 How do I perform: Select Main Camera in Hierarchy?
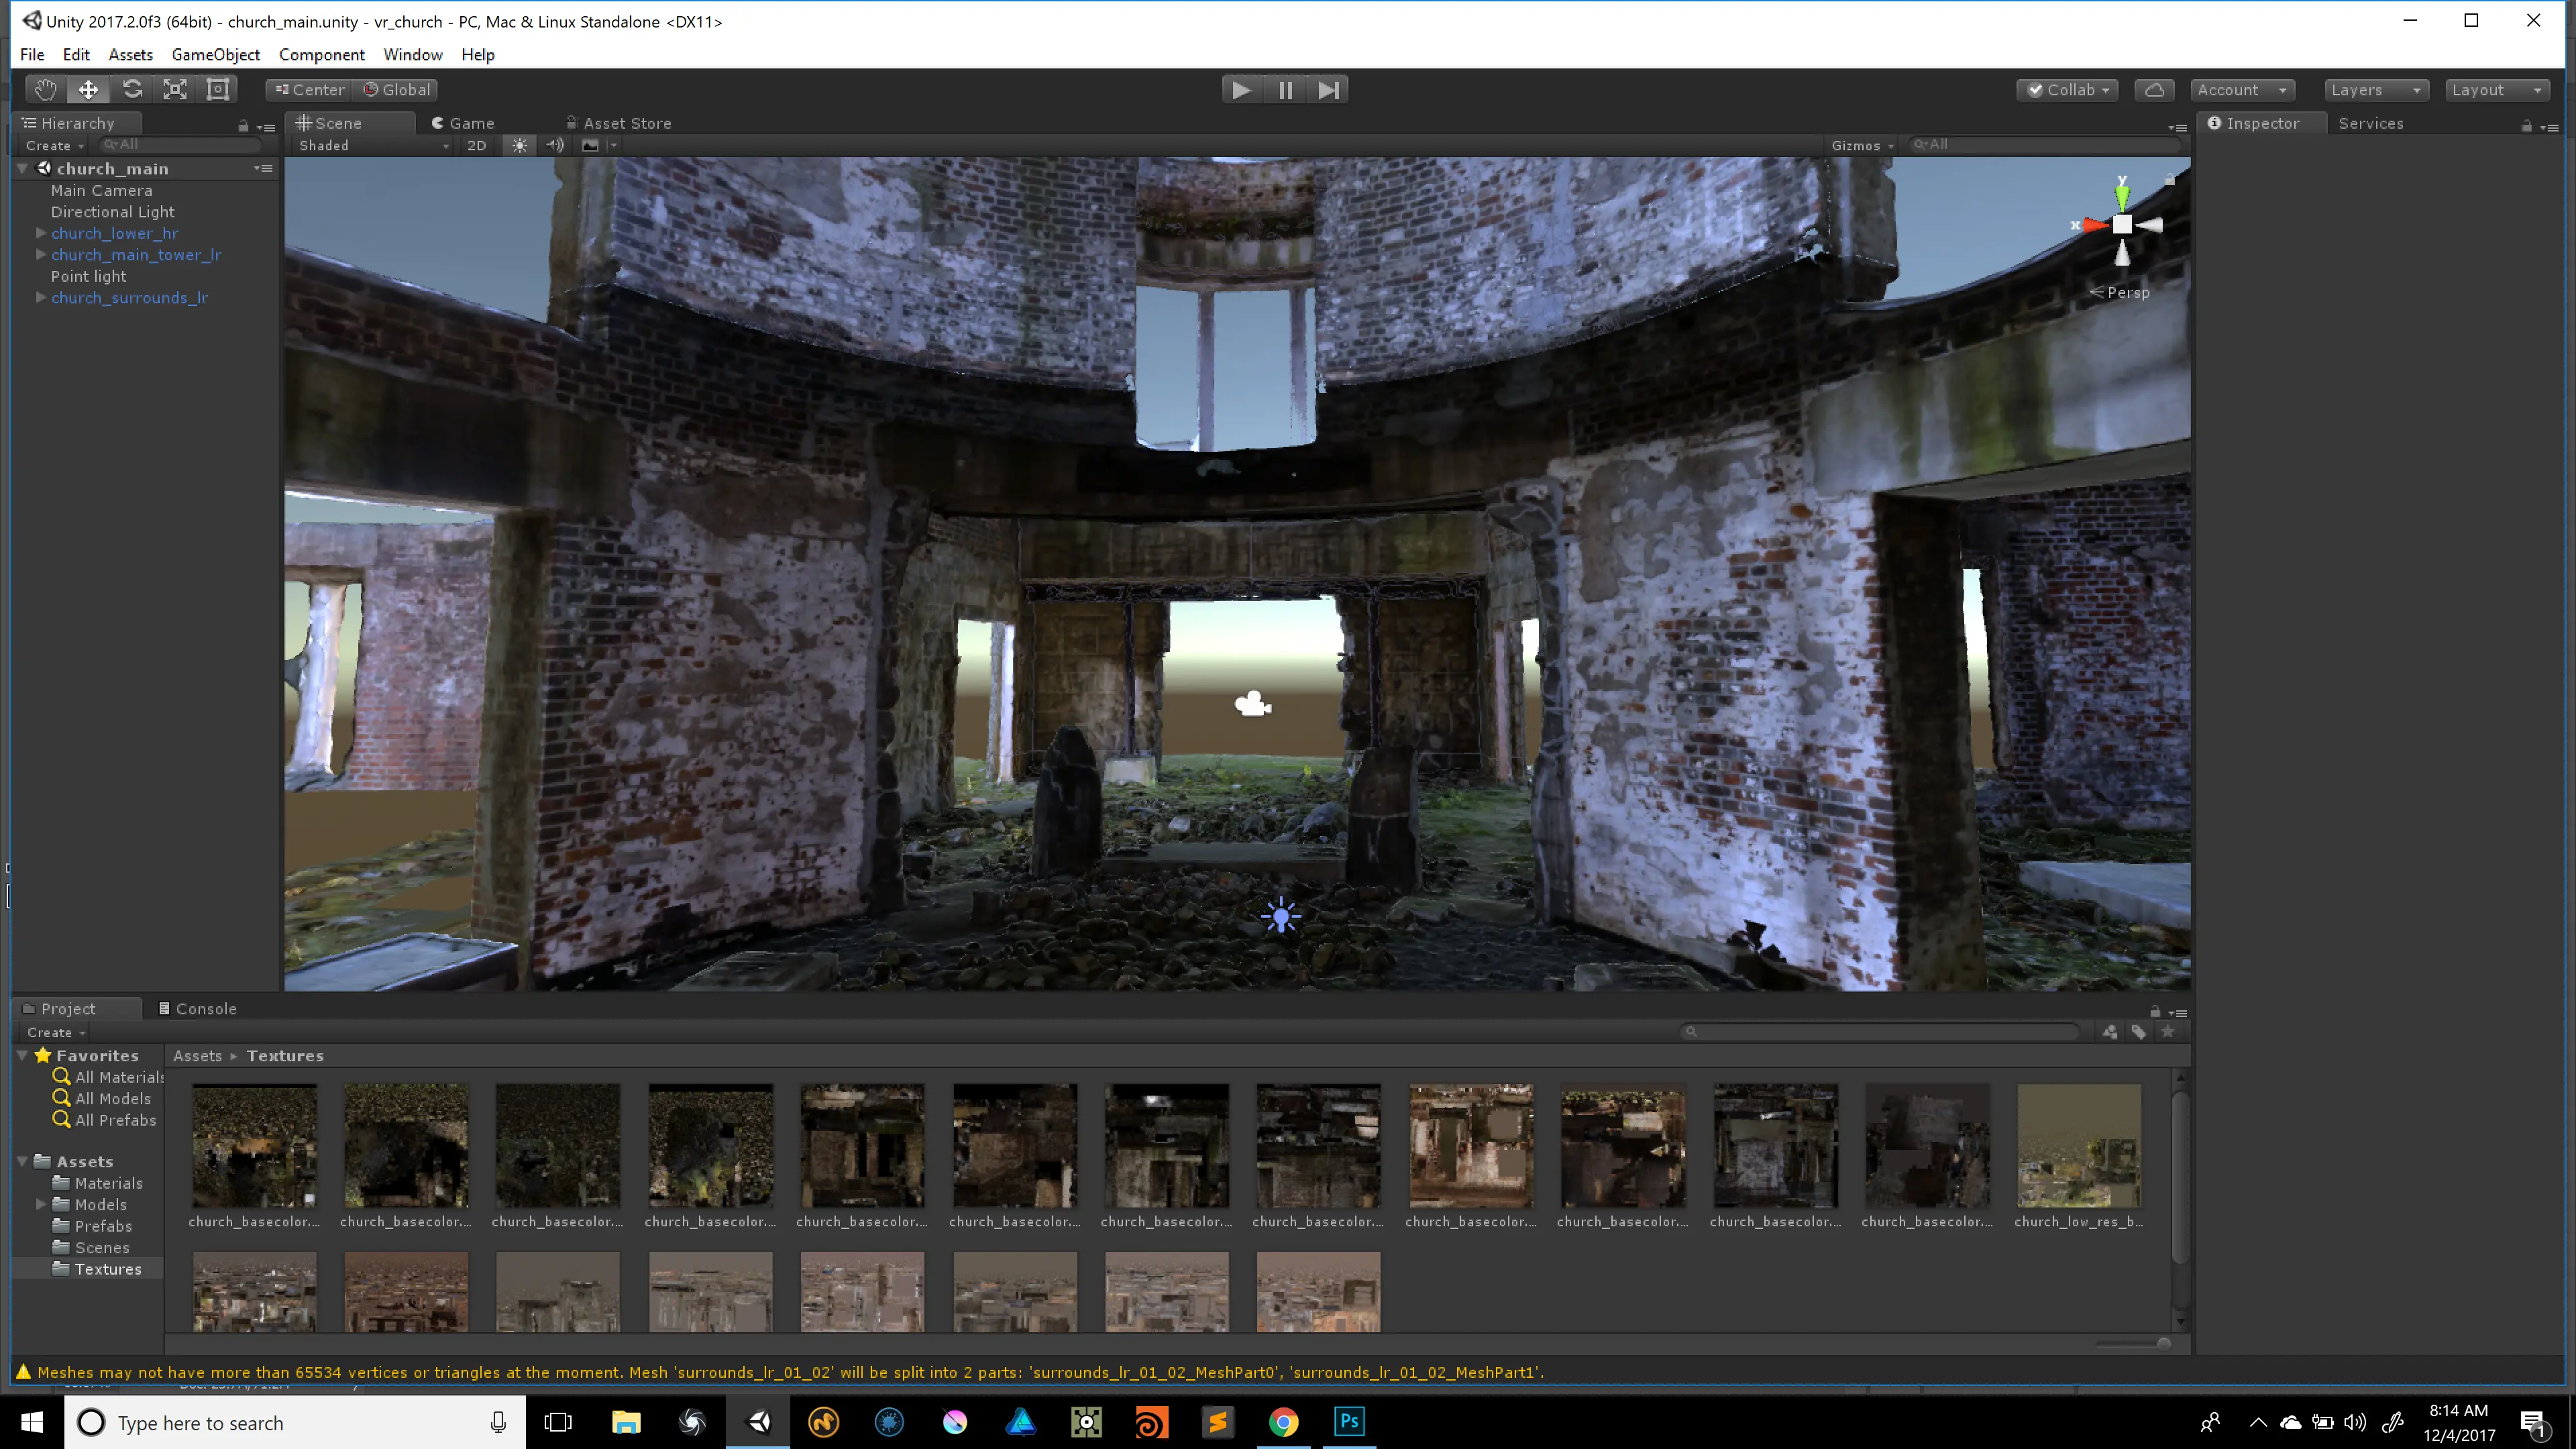click(102, 190)
